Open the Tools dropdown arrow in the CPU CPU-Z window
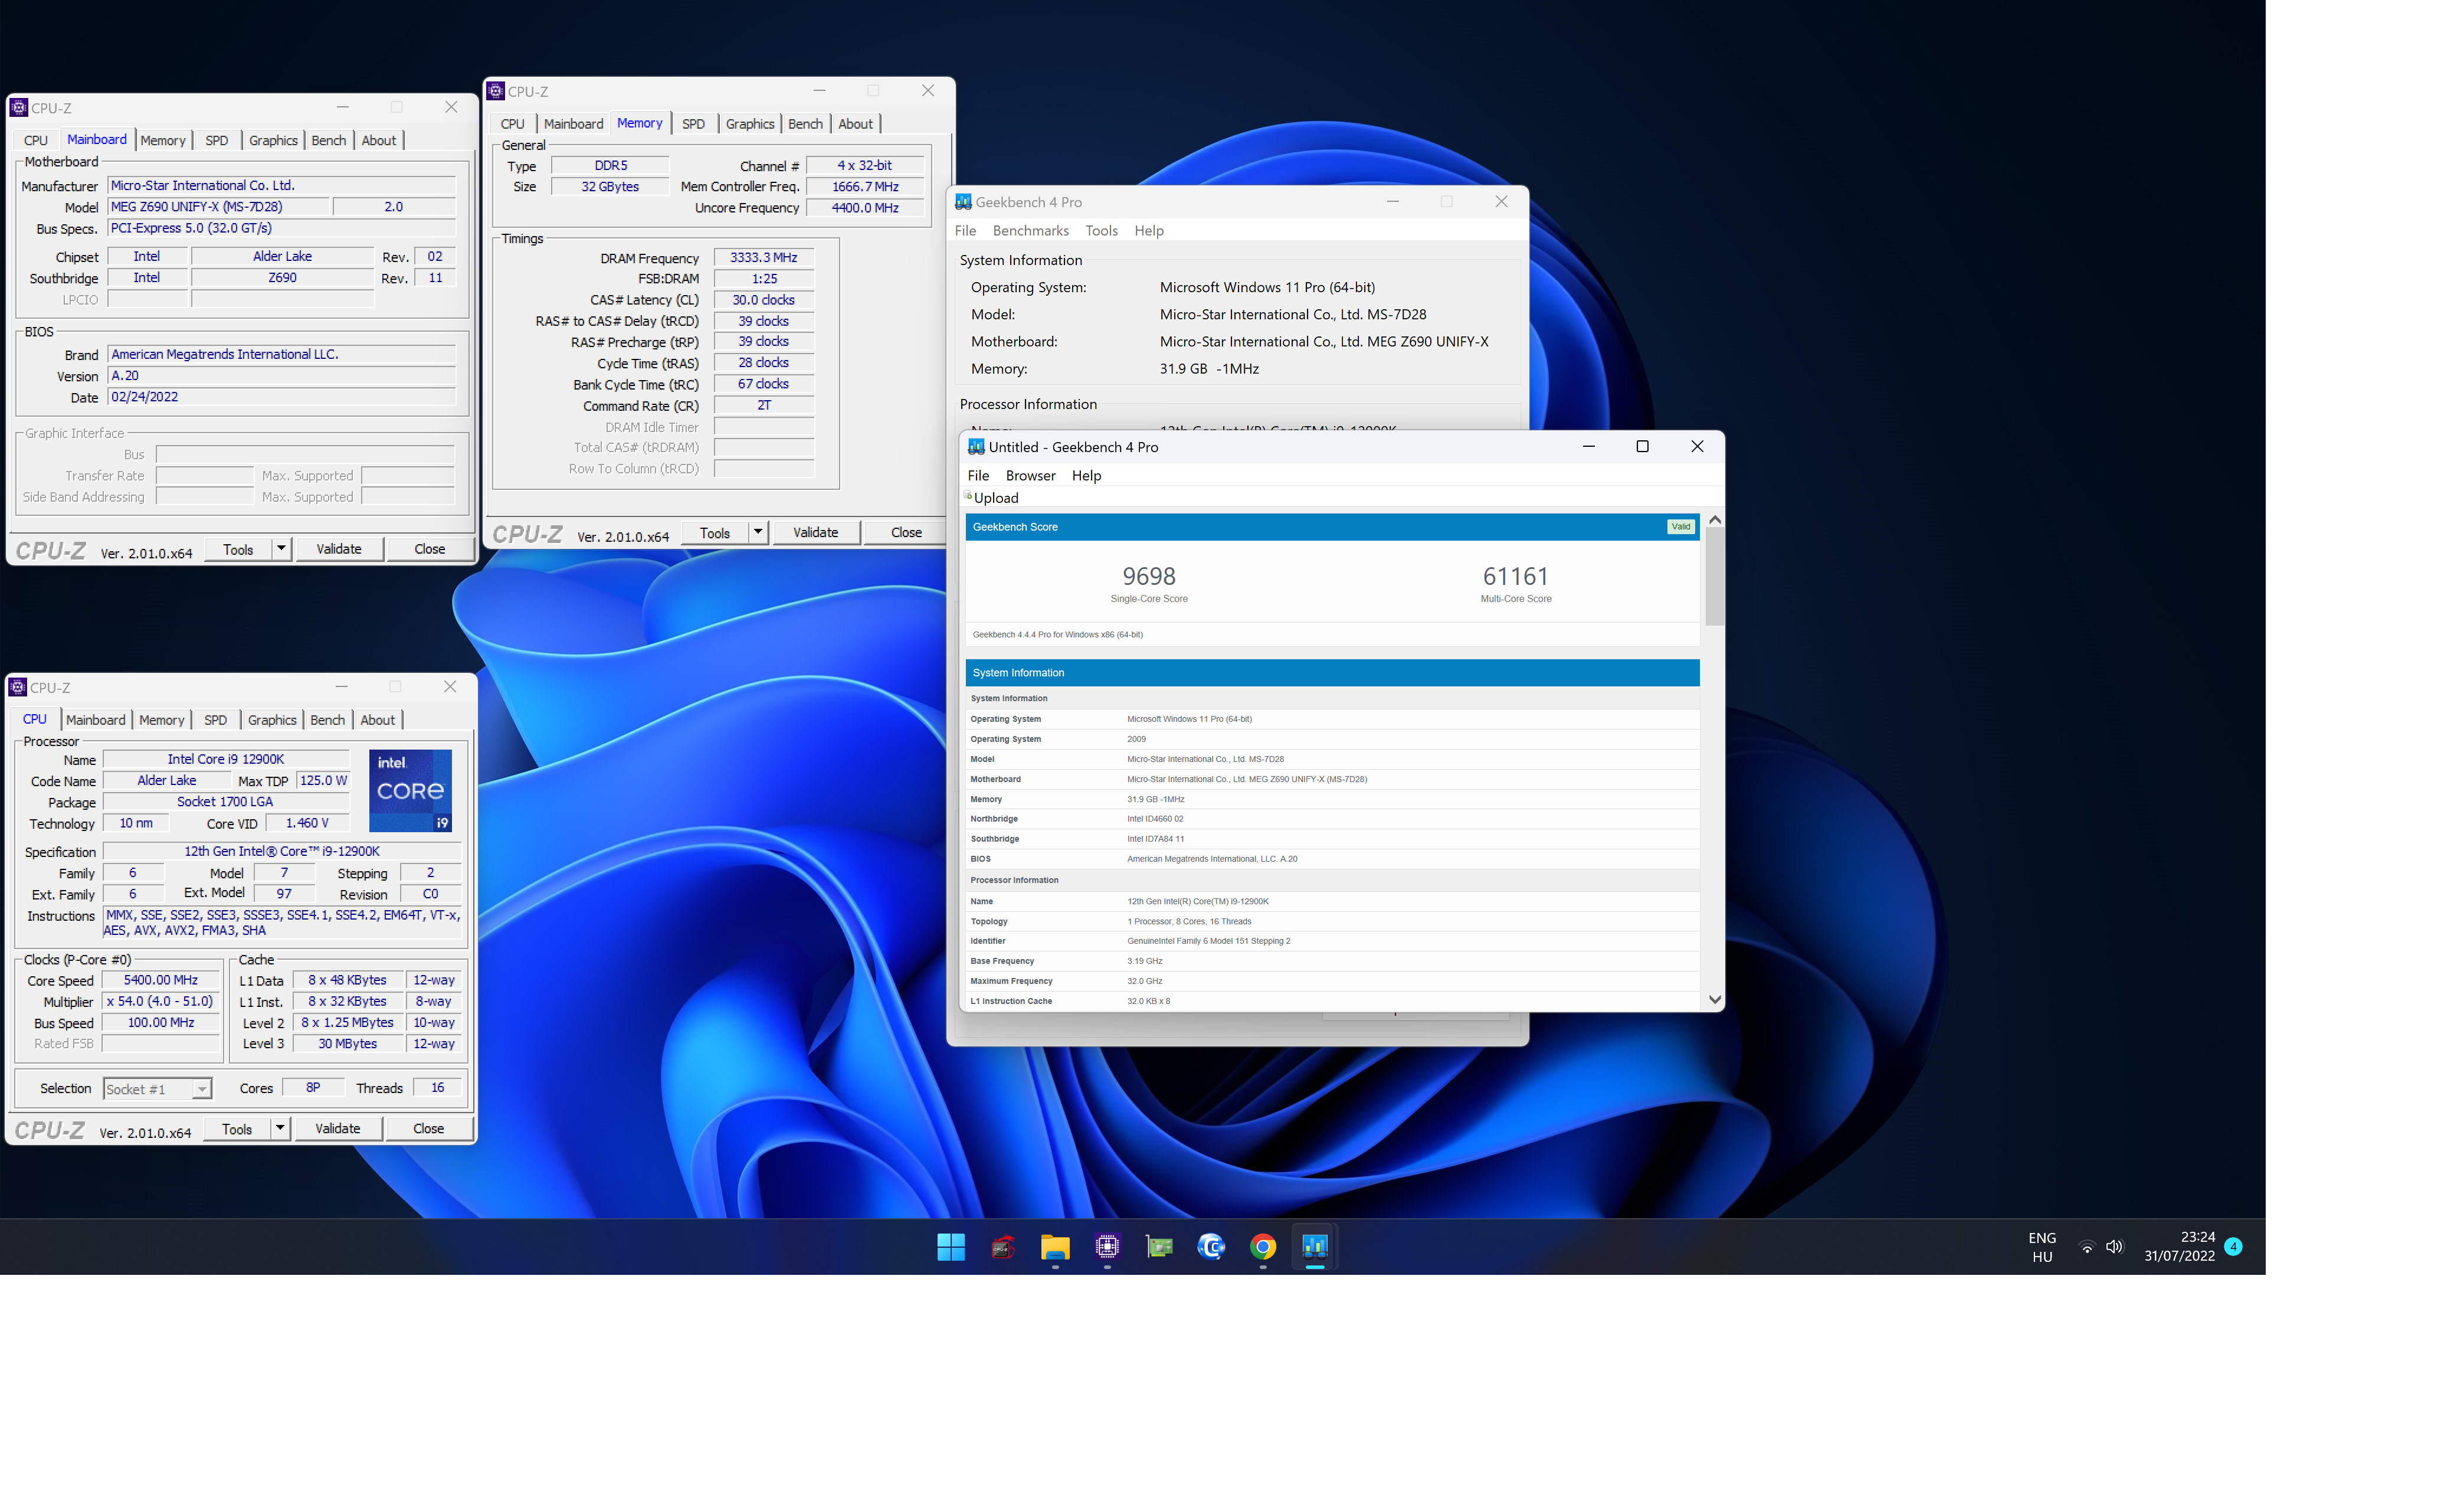 (x=280, y=1128)
